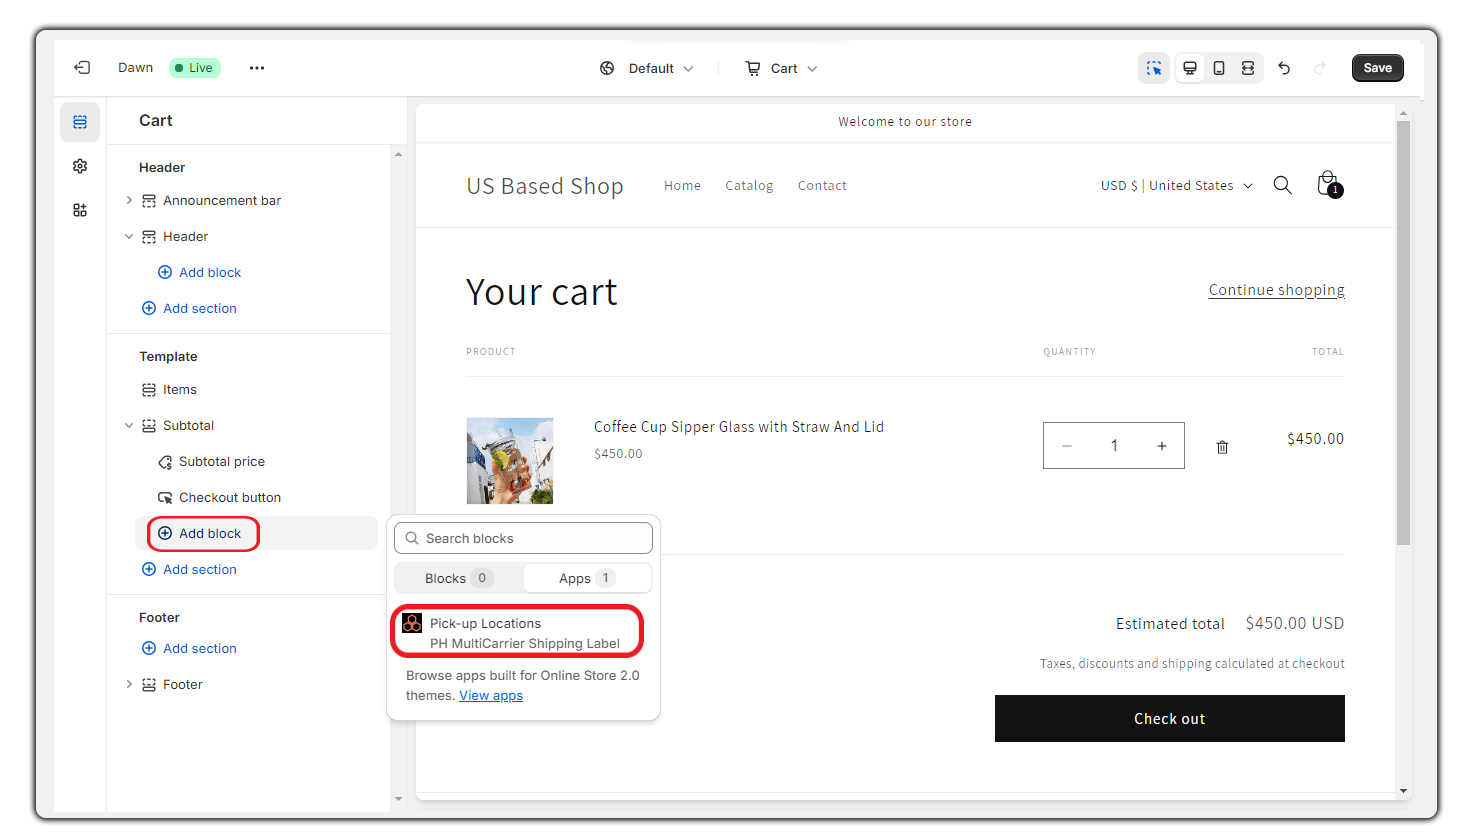The width and height of the screenshot is (1468, 840).
Task: Click the Subtotal price block icon
Action: coord(165,462)
